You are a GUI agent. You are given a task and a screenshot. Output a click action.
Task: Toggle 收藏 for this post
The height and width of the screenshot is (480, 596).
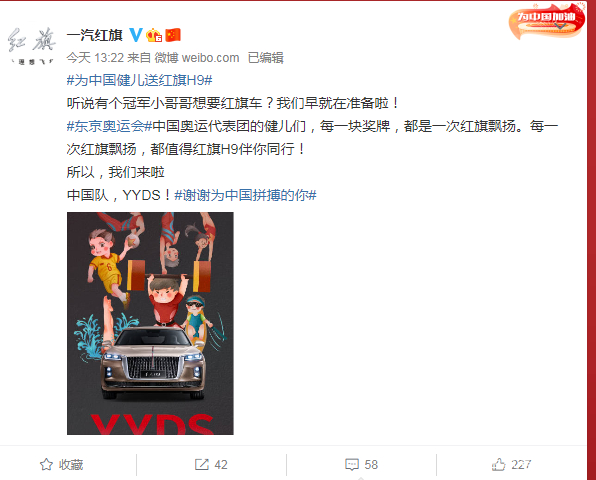coord(62,464)
